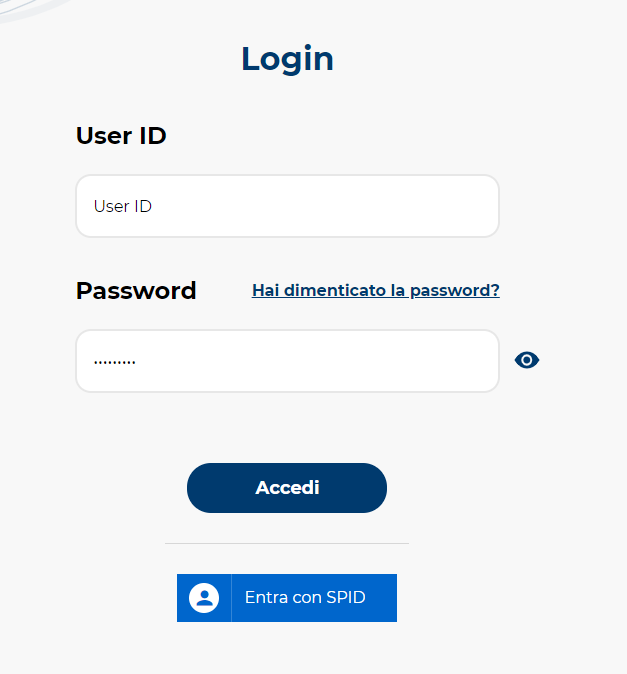
Task: Click the Login heading
Action: [287, 59]
